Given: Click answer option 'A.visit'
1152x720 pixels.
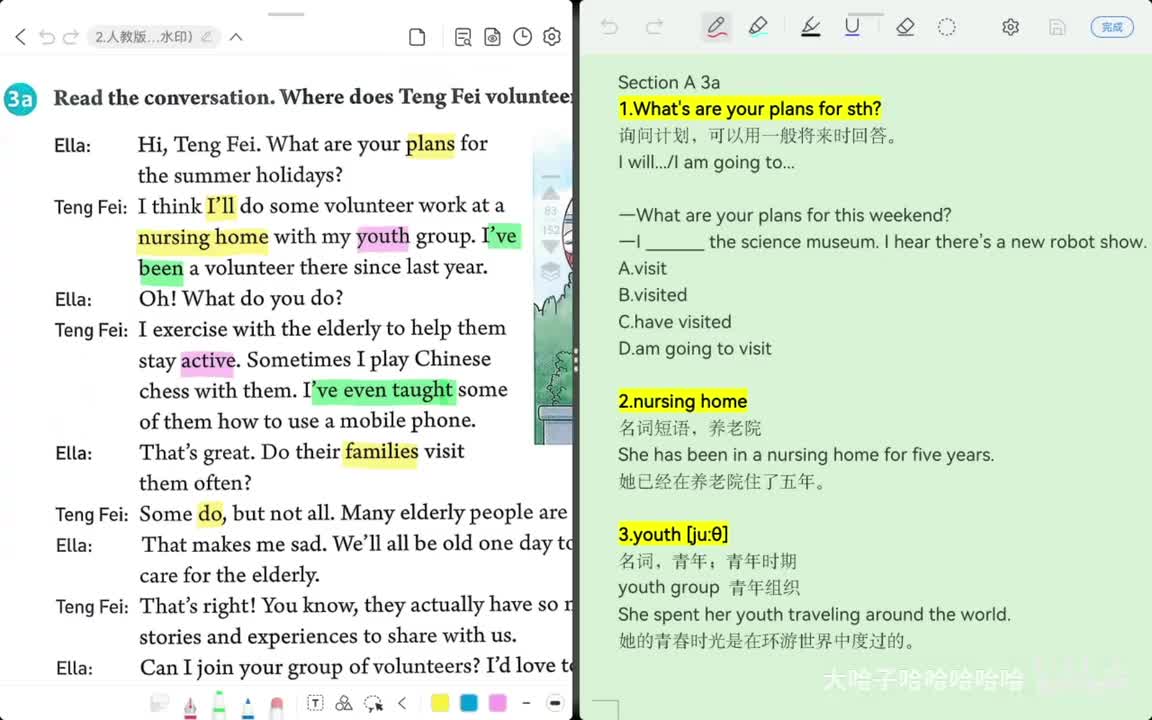Looking at the screenshot, I should (x=642, y=268).
